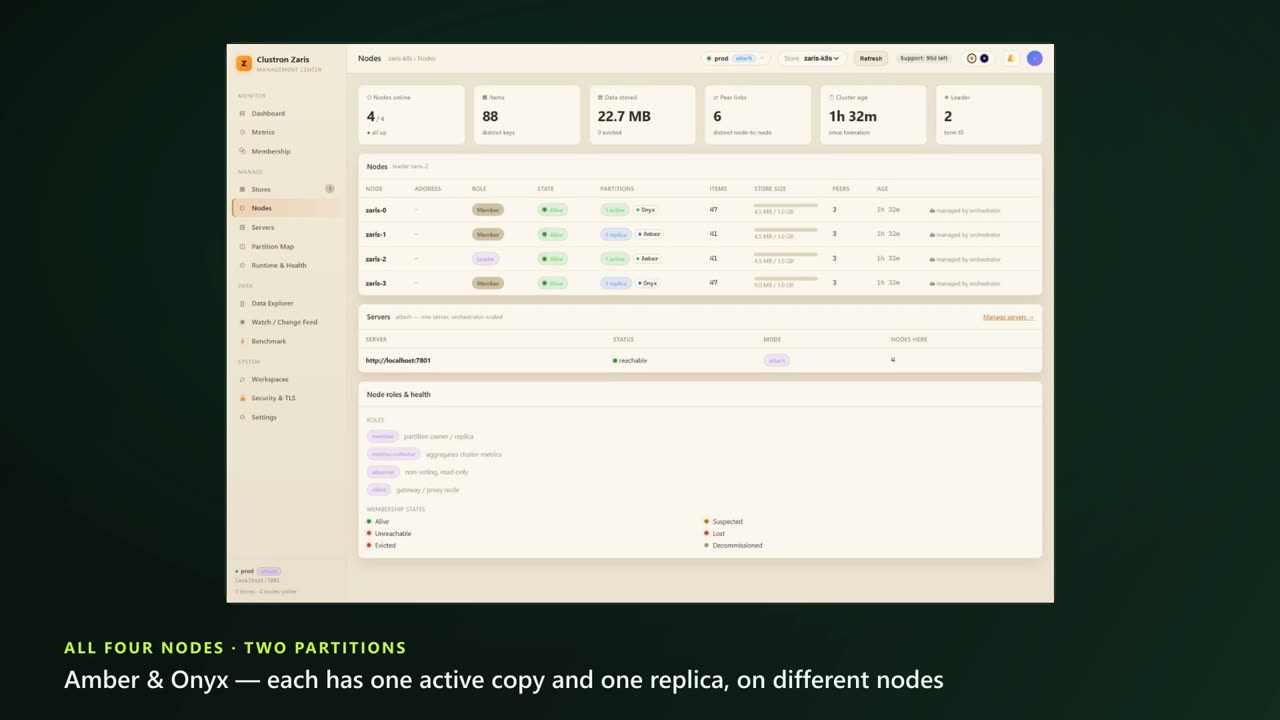Click the attach mode badge in the Servers table

pos(777,360)
